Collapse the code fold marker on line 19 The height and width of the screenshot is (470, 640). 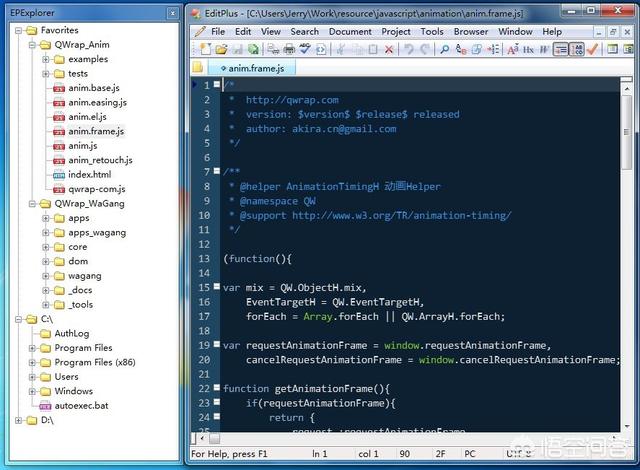(x=217, y=344)
